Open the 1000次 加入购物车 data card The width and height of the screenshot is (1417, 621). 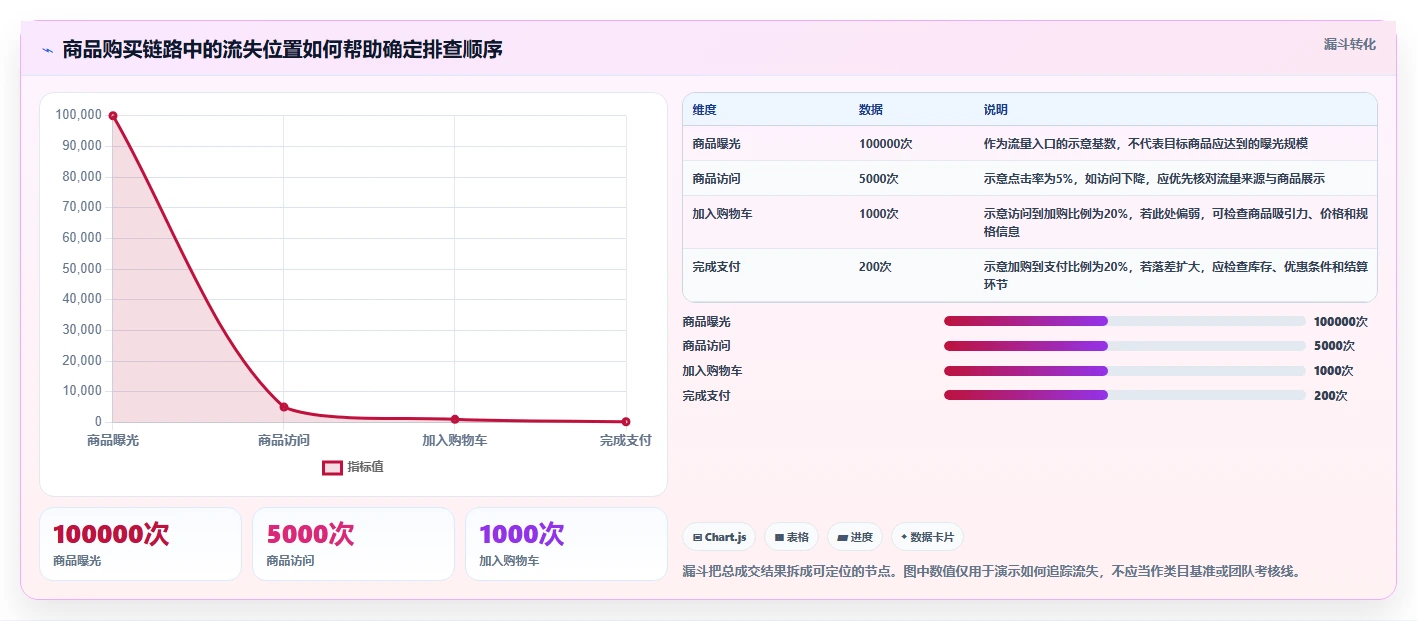pos(566,544)
